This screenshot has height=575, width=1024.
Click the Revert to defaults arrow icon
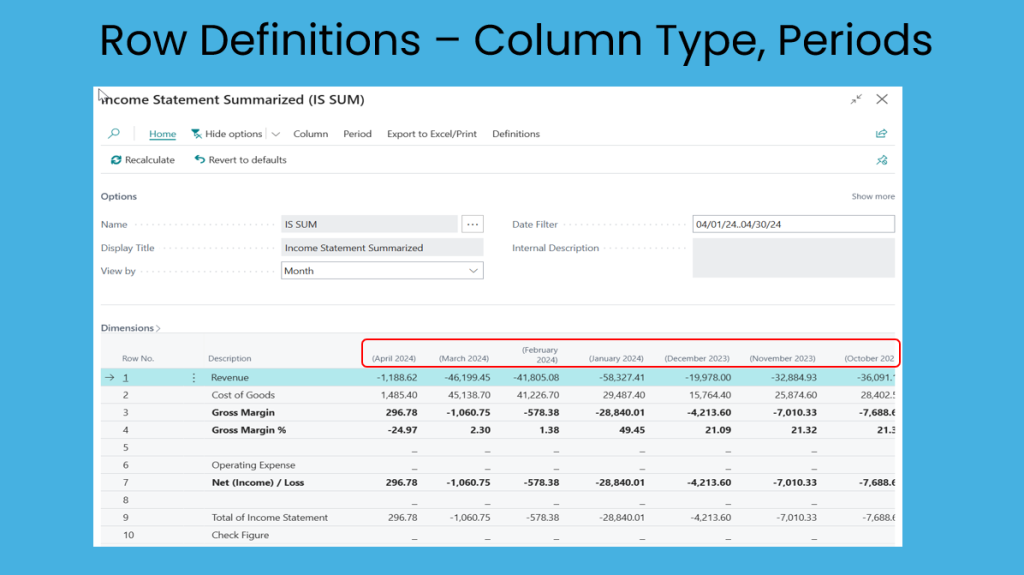tap(200, 160)
